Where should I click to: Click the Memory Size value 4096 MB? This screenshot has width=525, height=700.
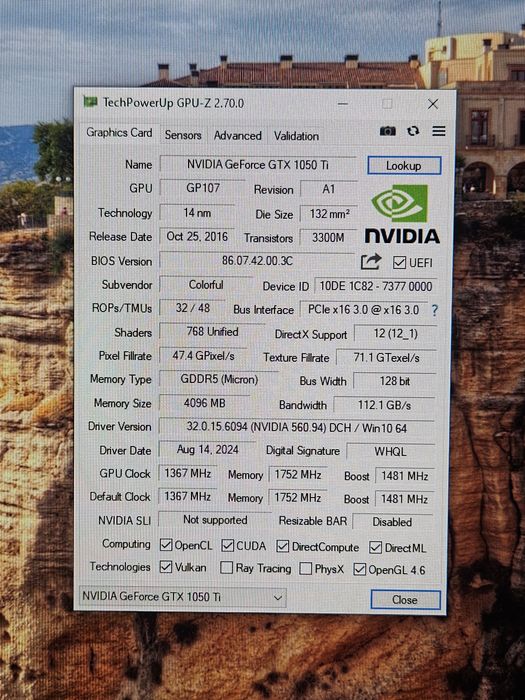click(204, 403)
